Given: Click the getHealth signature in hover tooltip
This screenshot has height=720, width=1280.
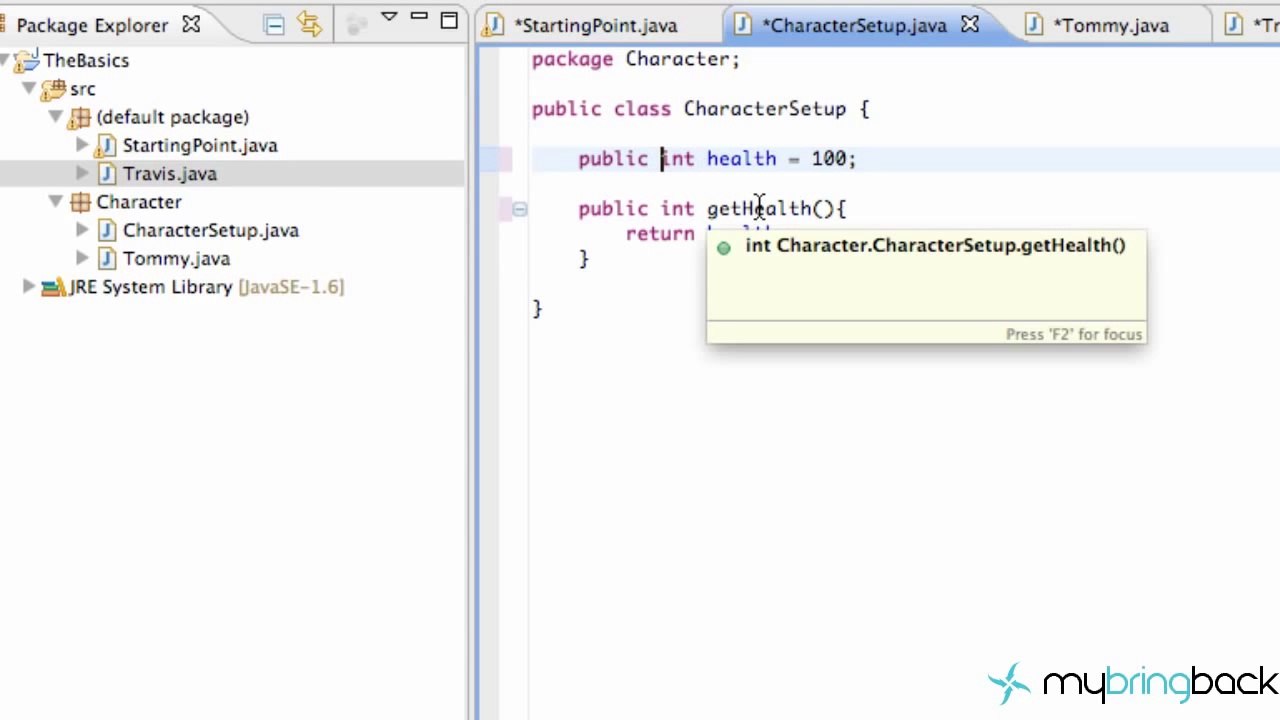Looking at the screenshot, I should (x=935, y=245).
